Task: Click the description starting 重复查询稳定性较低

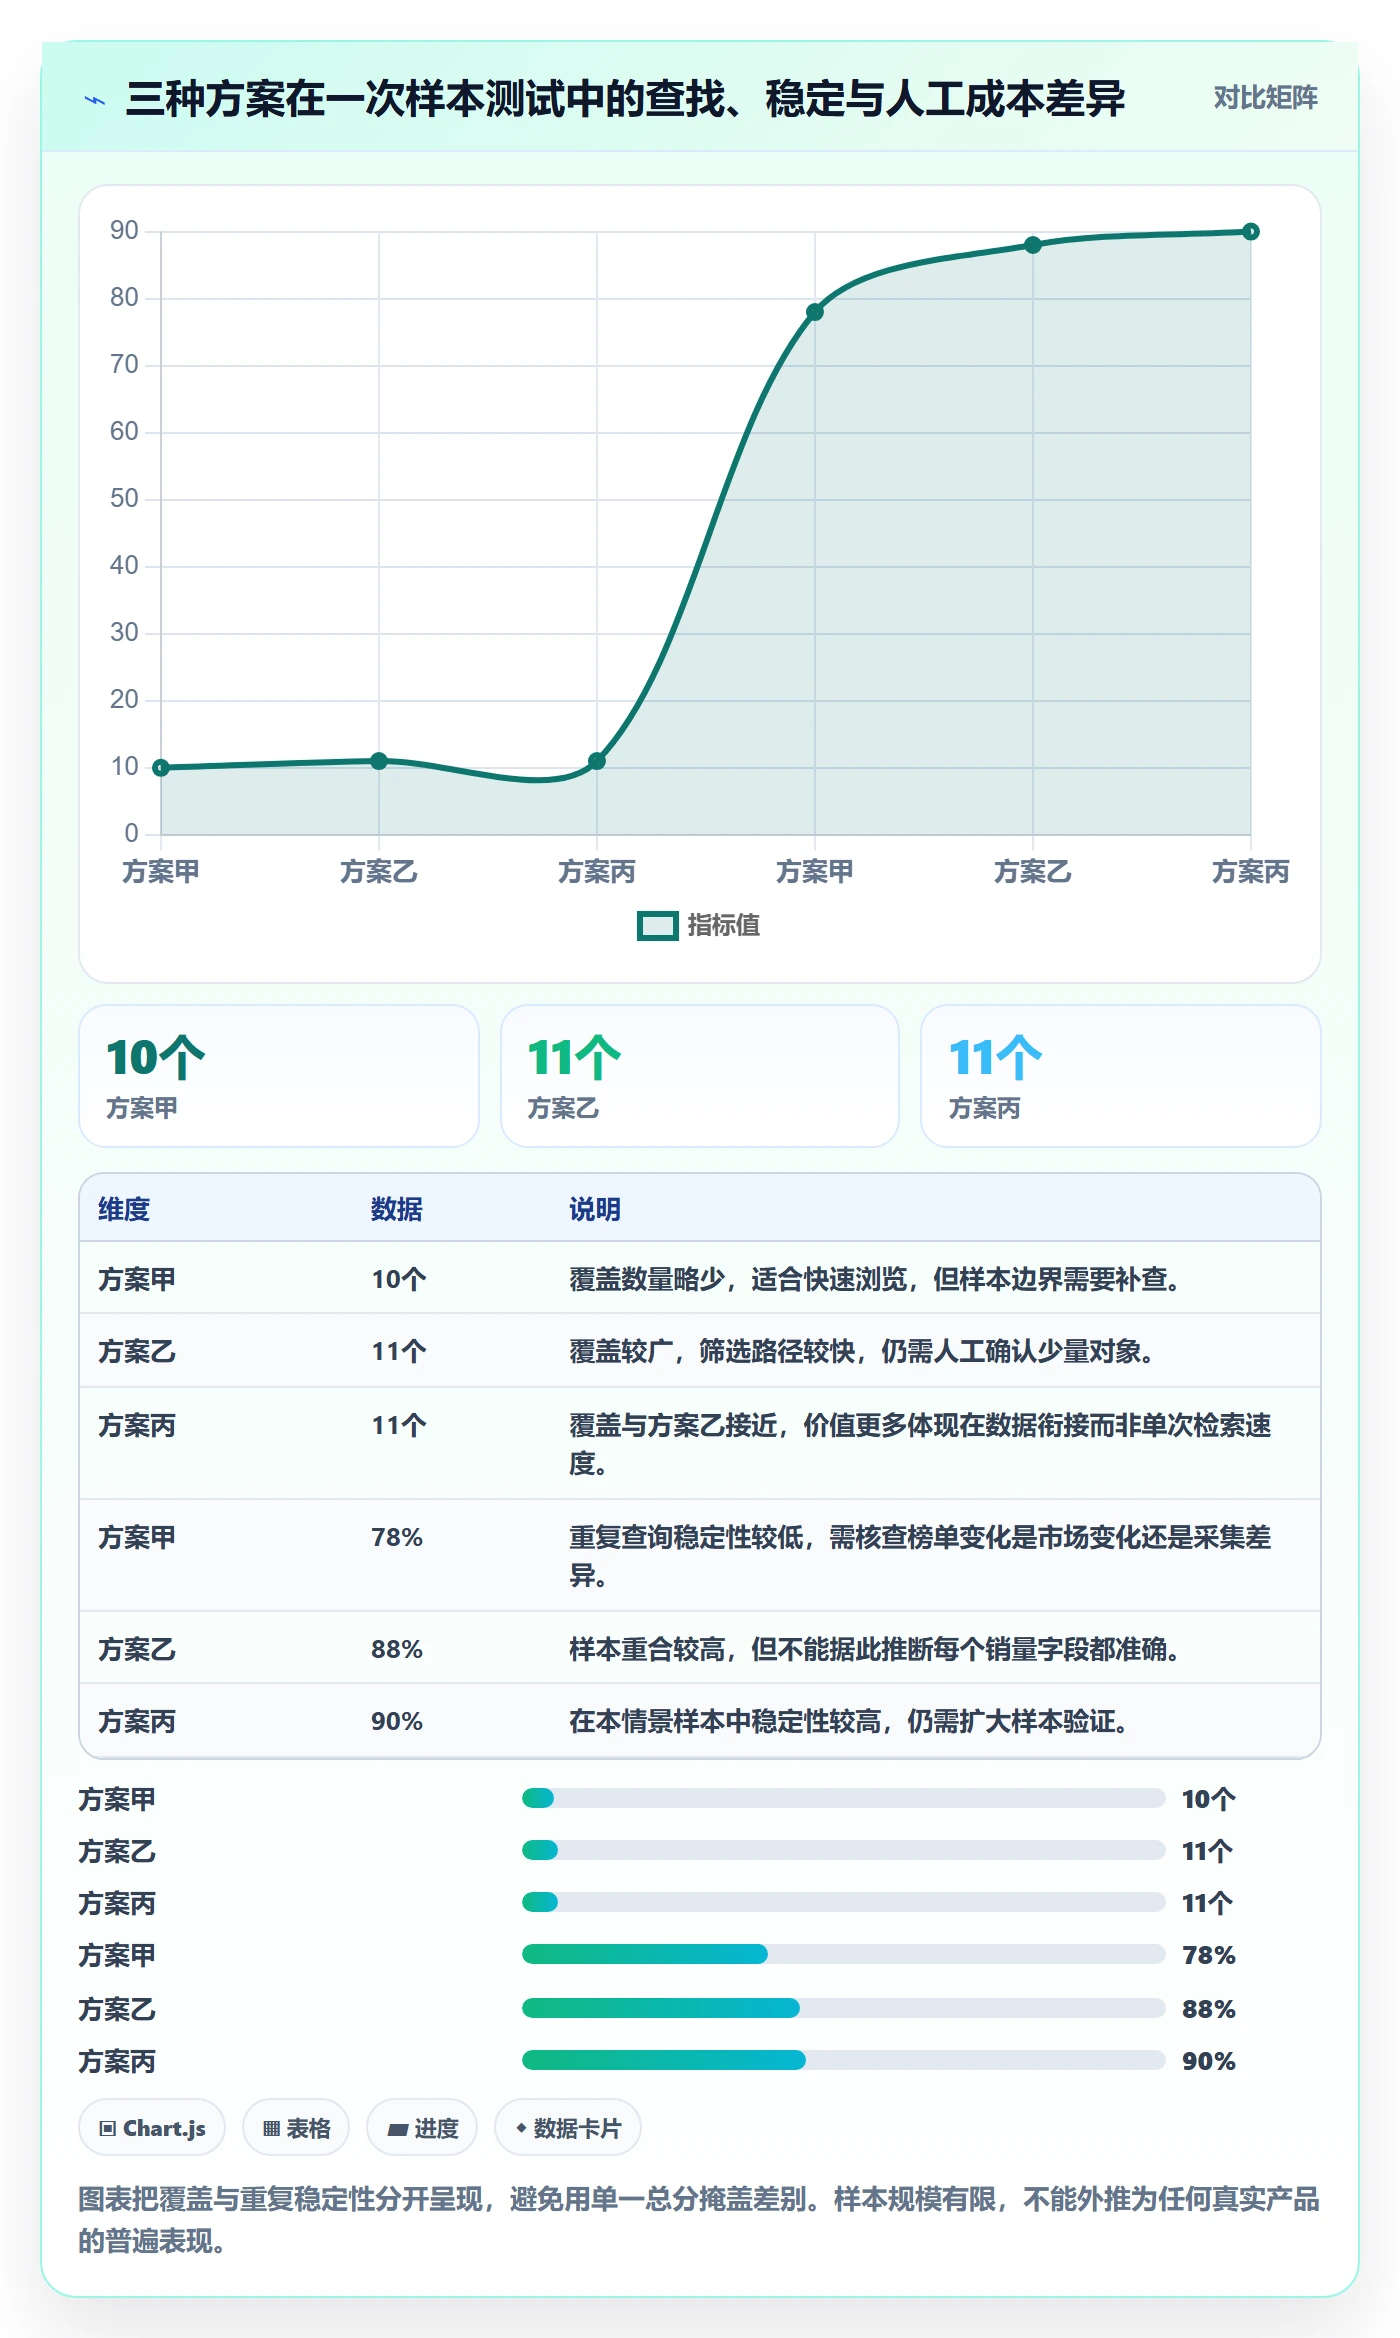Action: point(920,1556)
